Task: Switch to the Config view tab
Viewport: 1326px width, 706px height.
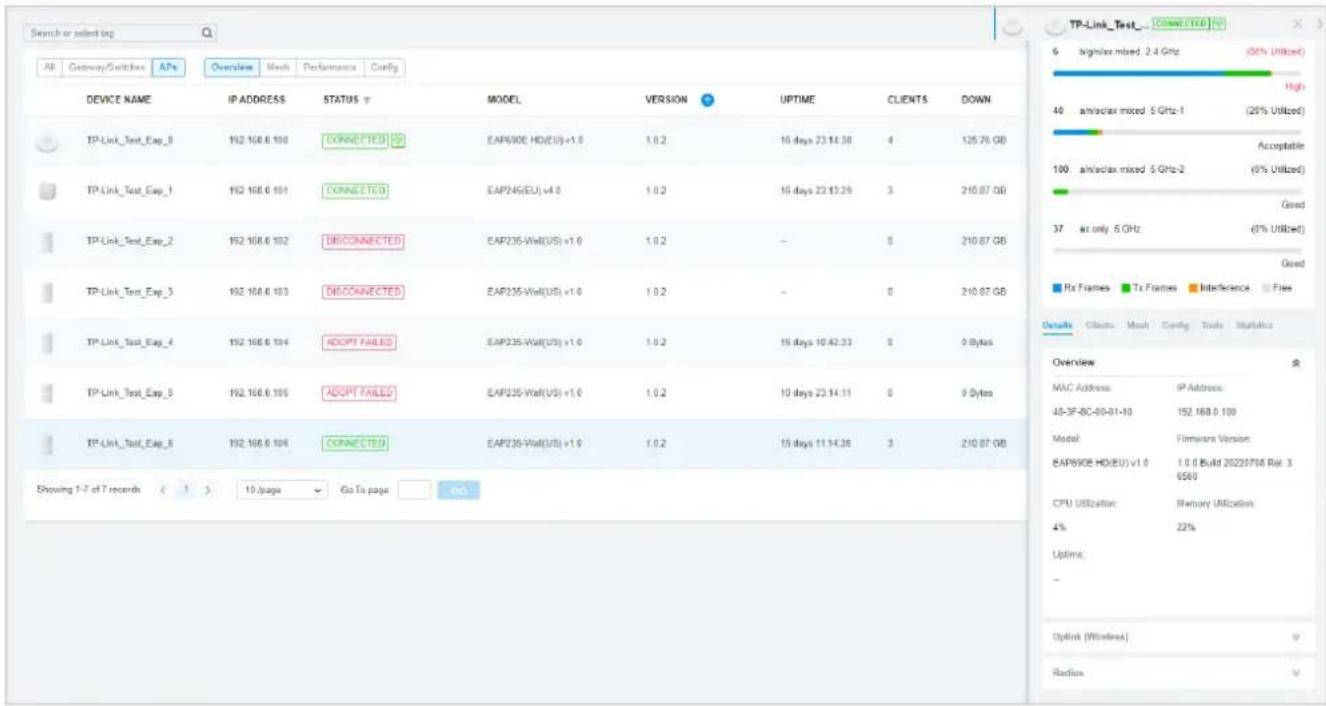Action: (385, 66)
